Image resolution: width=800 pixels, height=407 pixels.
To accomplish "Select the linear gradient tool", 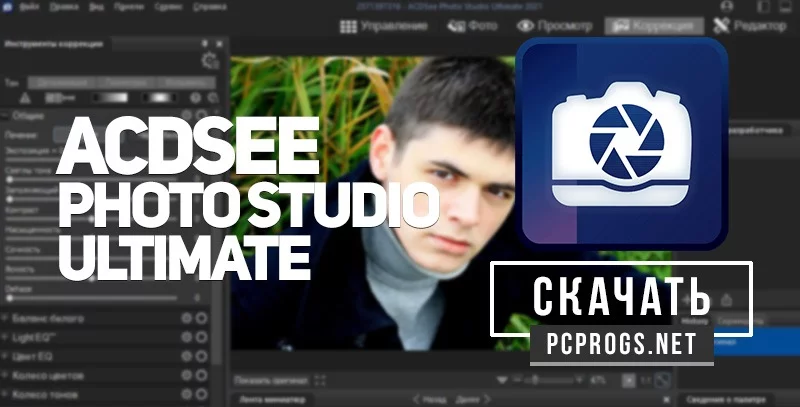I will 112,98.
